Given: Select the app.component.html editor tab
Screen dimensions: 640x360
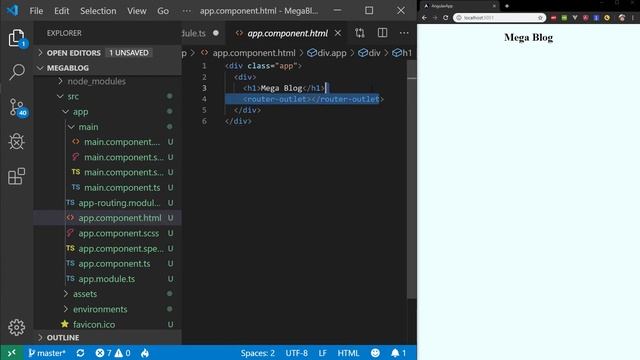Looking at the screenshot, I should click(287, 33).
